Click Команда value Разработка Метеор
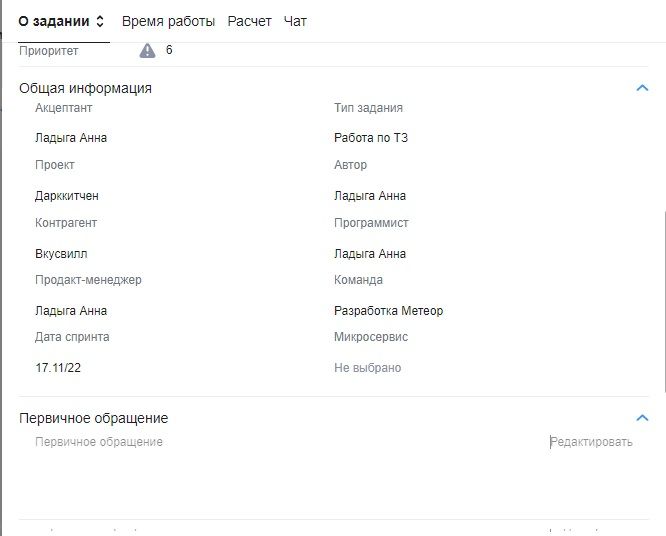This screenshot has height=536, width=666. point(388,311)
